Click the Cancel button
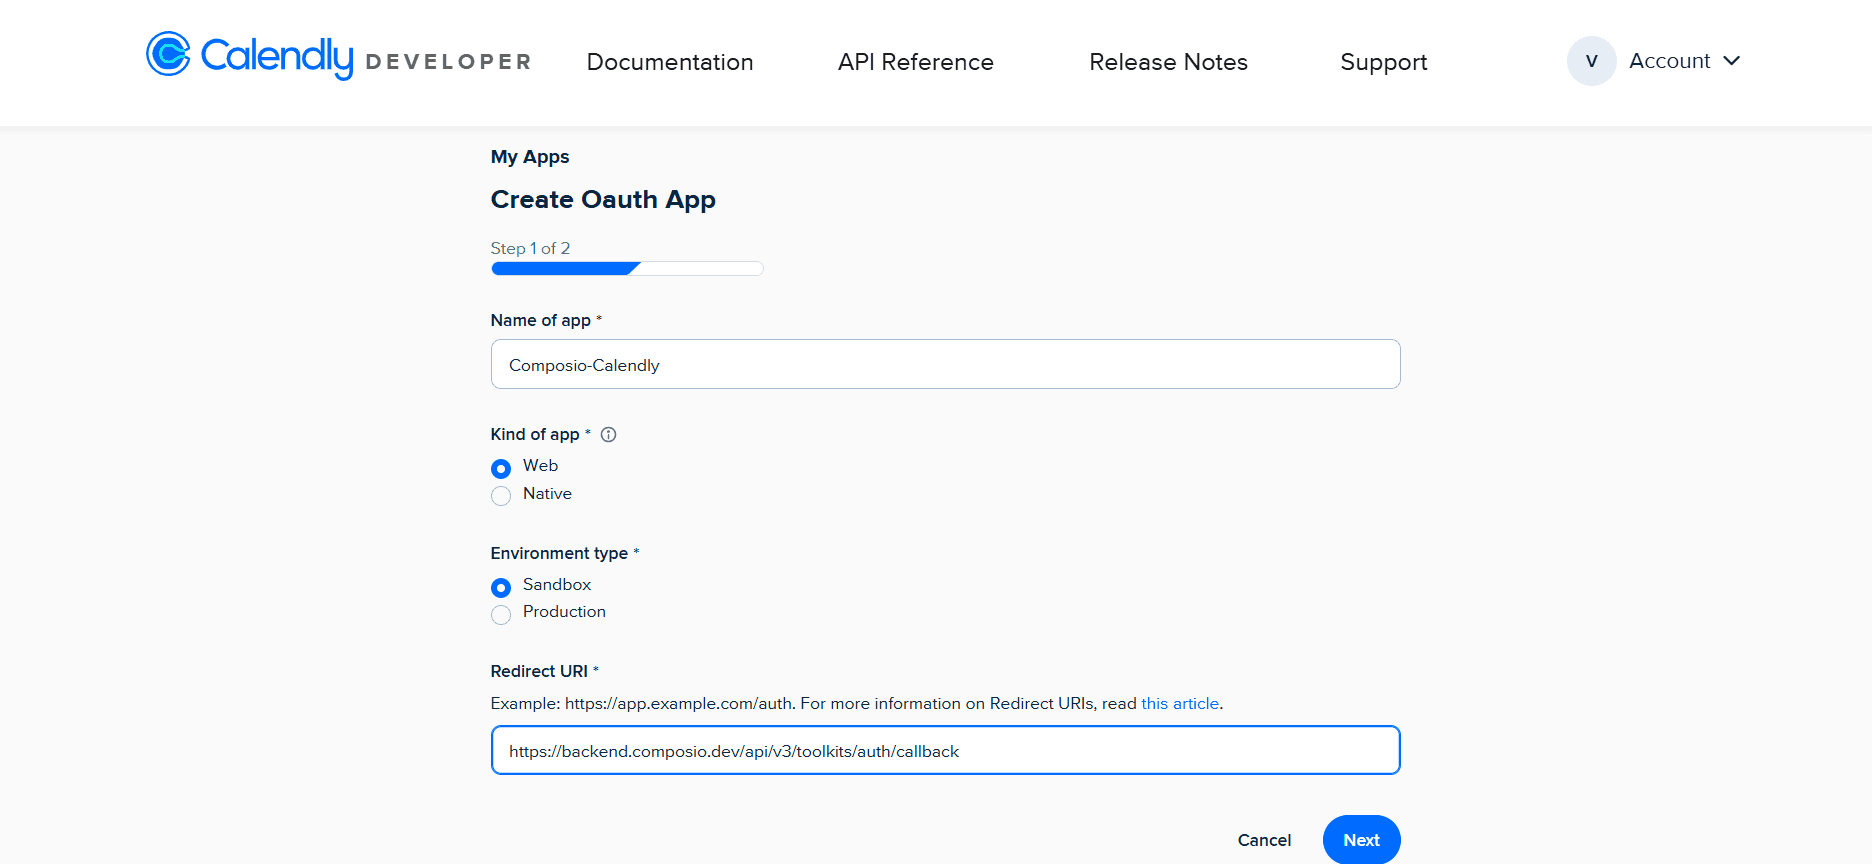Image resolution: width=1872 pixels, height=864 pixels. 1264,840
